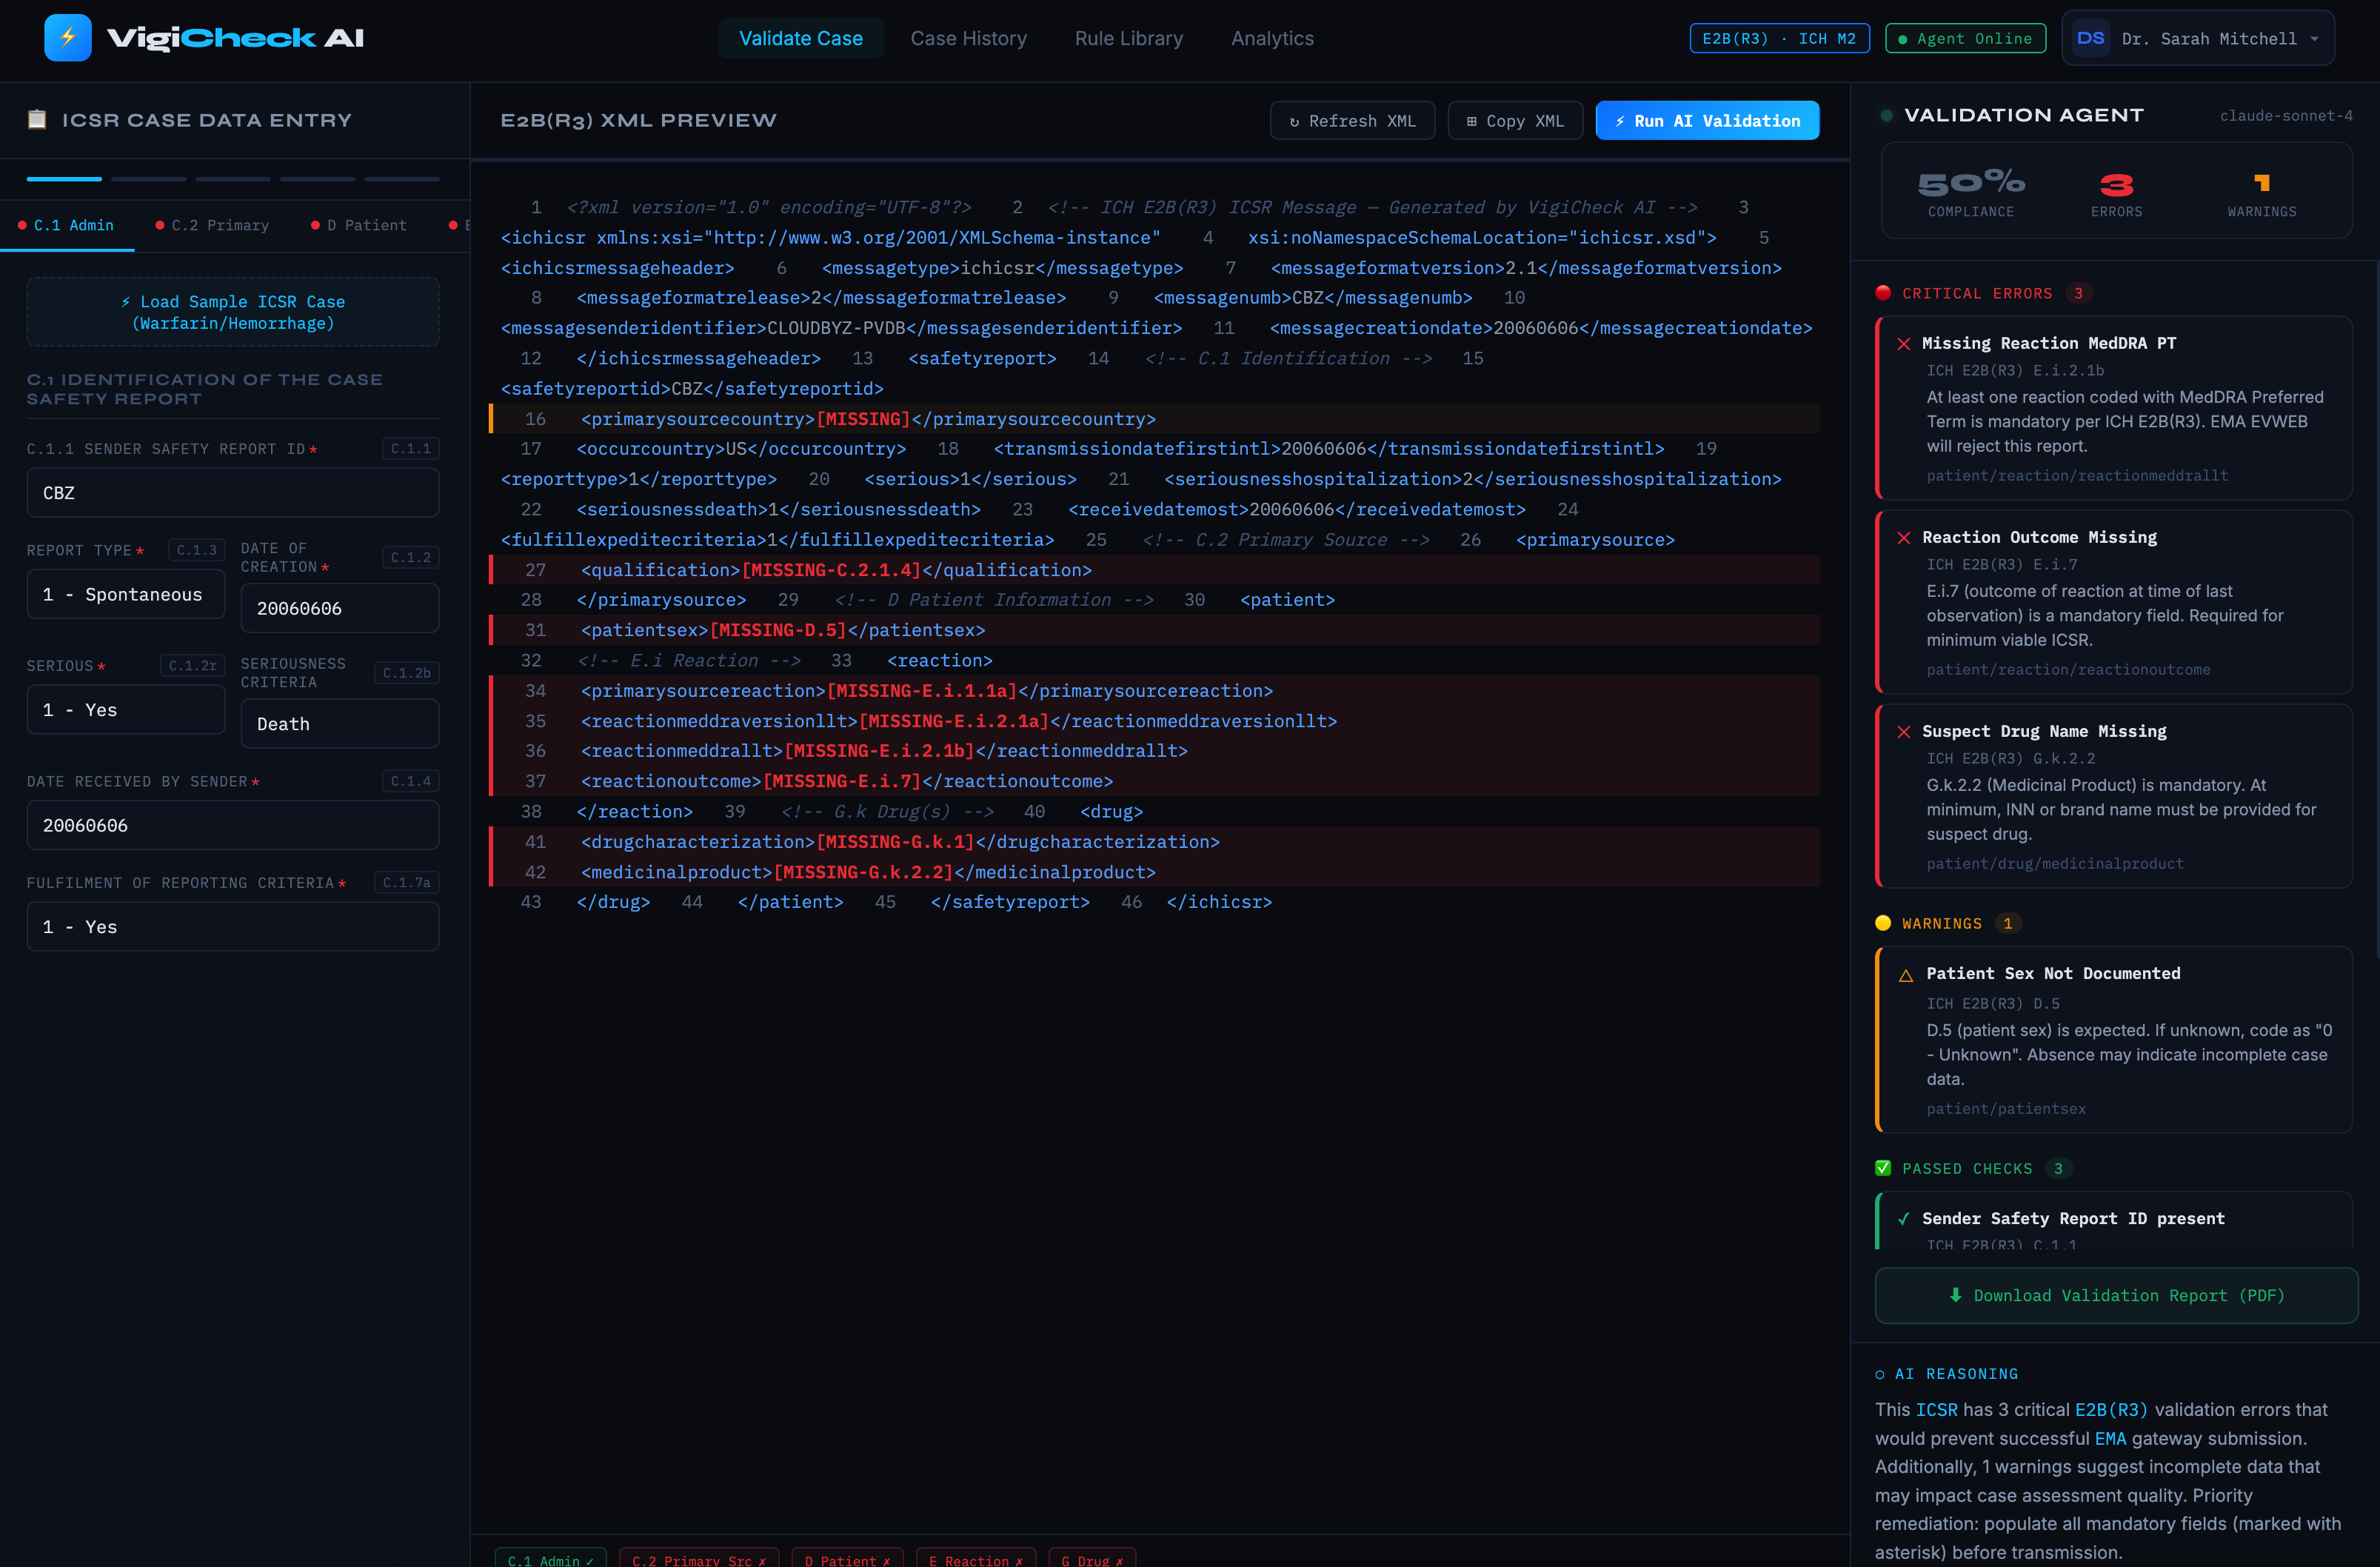The height and width of the screenshot is (1567, 2380).
Task: Click the red circle icon beside Critical Errors
Action: click(x=1883, y=293)
